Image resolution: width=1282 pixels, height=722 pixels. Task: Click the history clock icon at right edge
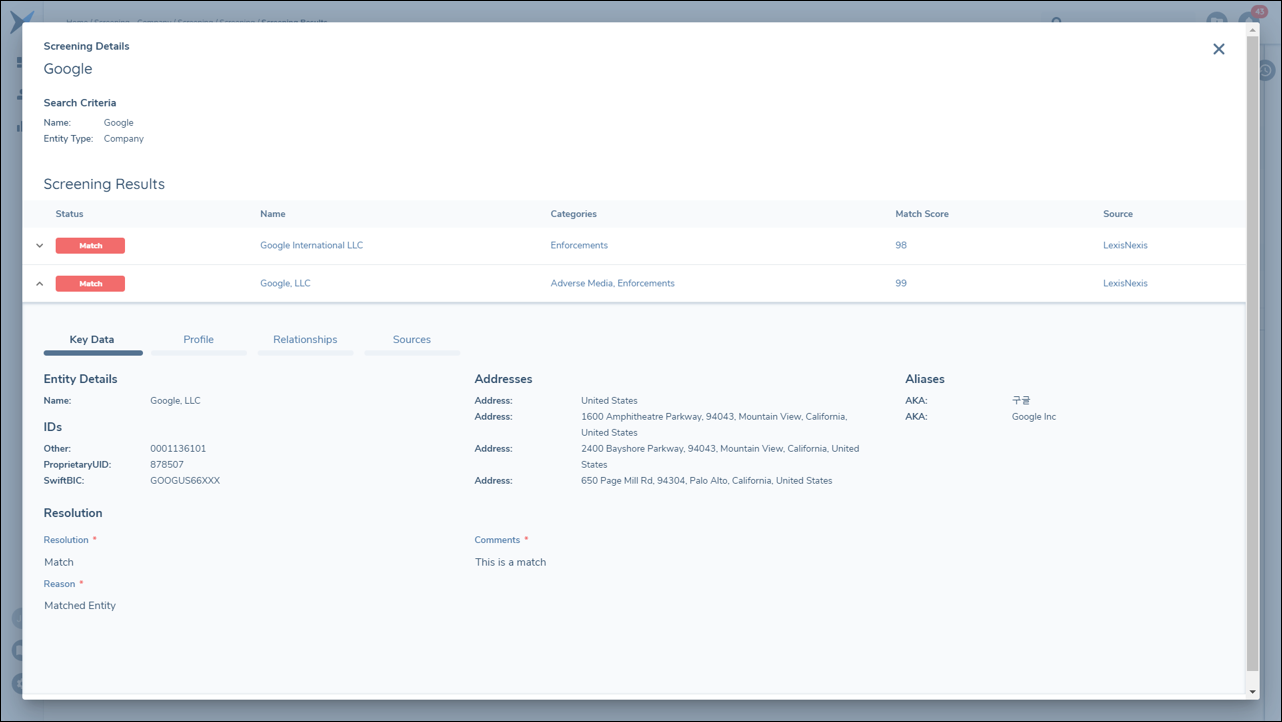[x=1266, y=71]
